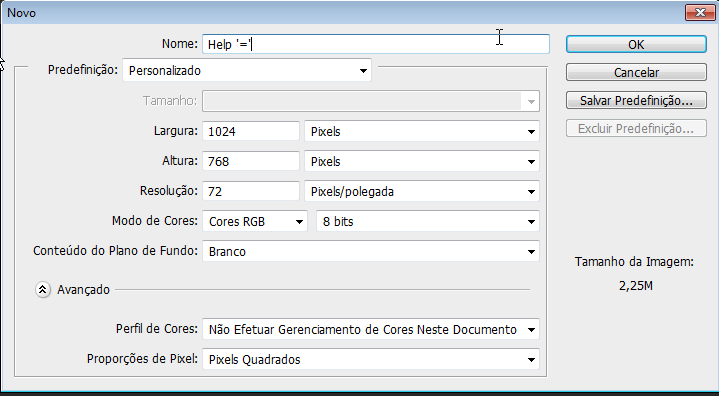Click the Nome text field
Screen dimensions: 719x396
376,44
